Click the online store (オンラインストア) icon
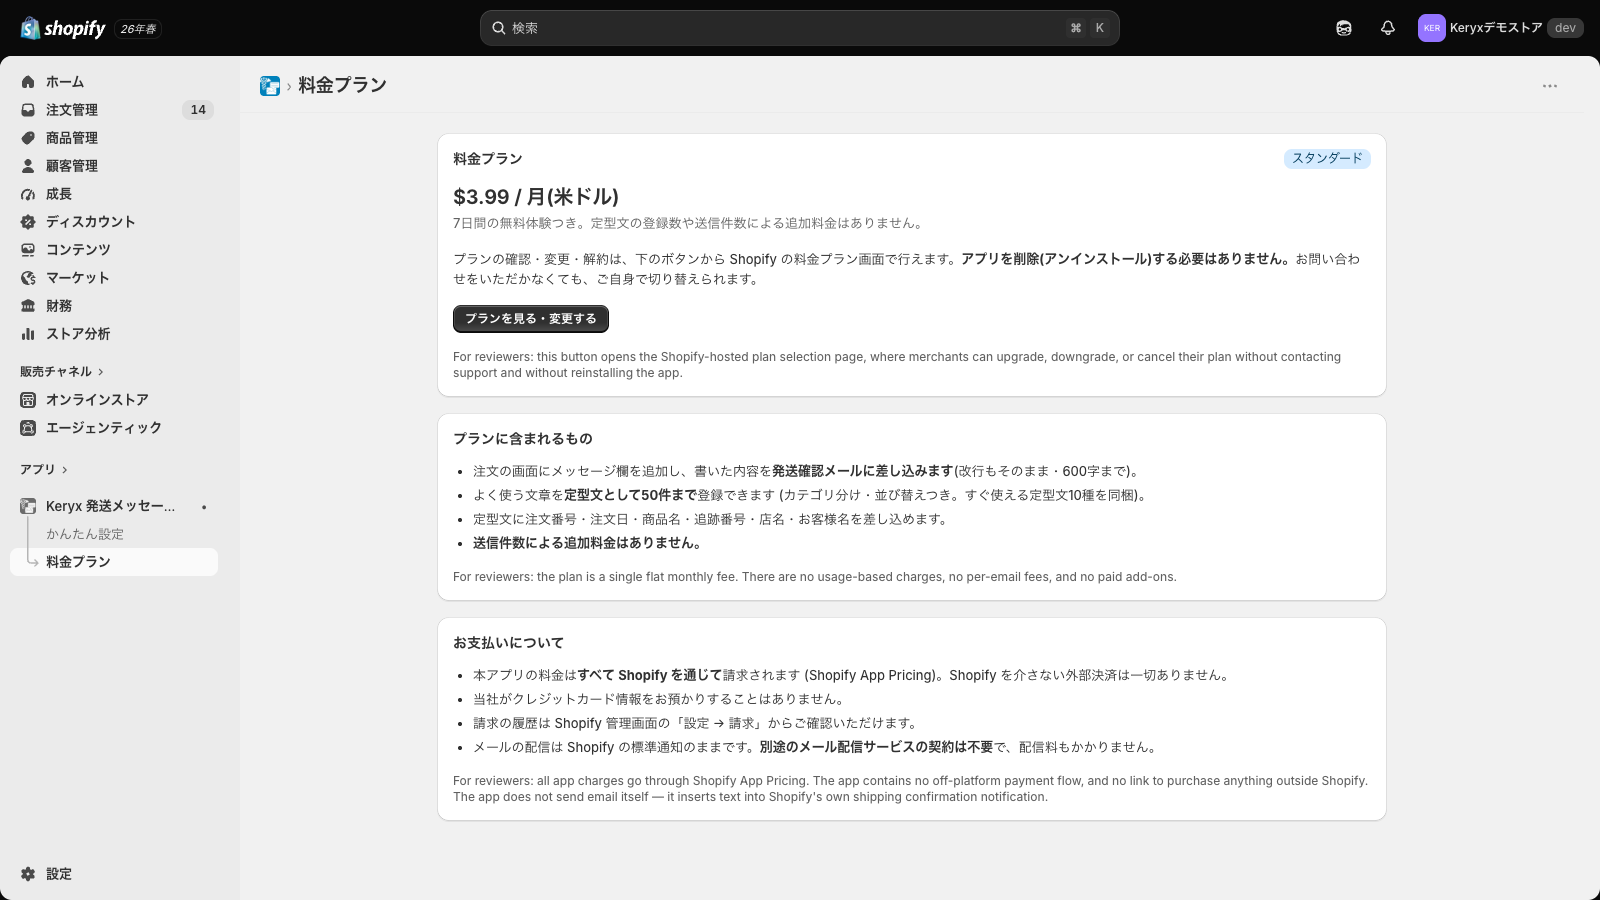 pos(28,400)
